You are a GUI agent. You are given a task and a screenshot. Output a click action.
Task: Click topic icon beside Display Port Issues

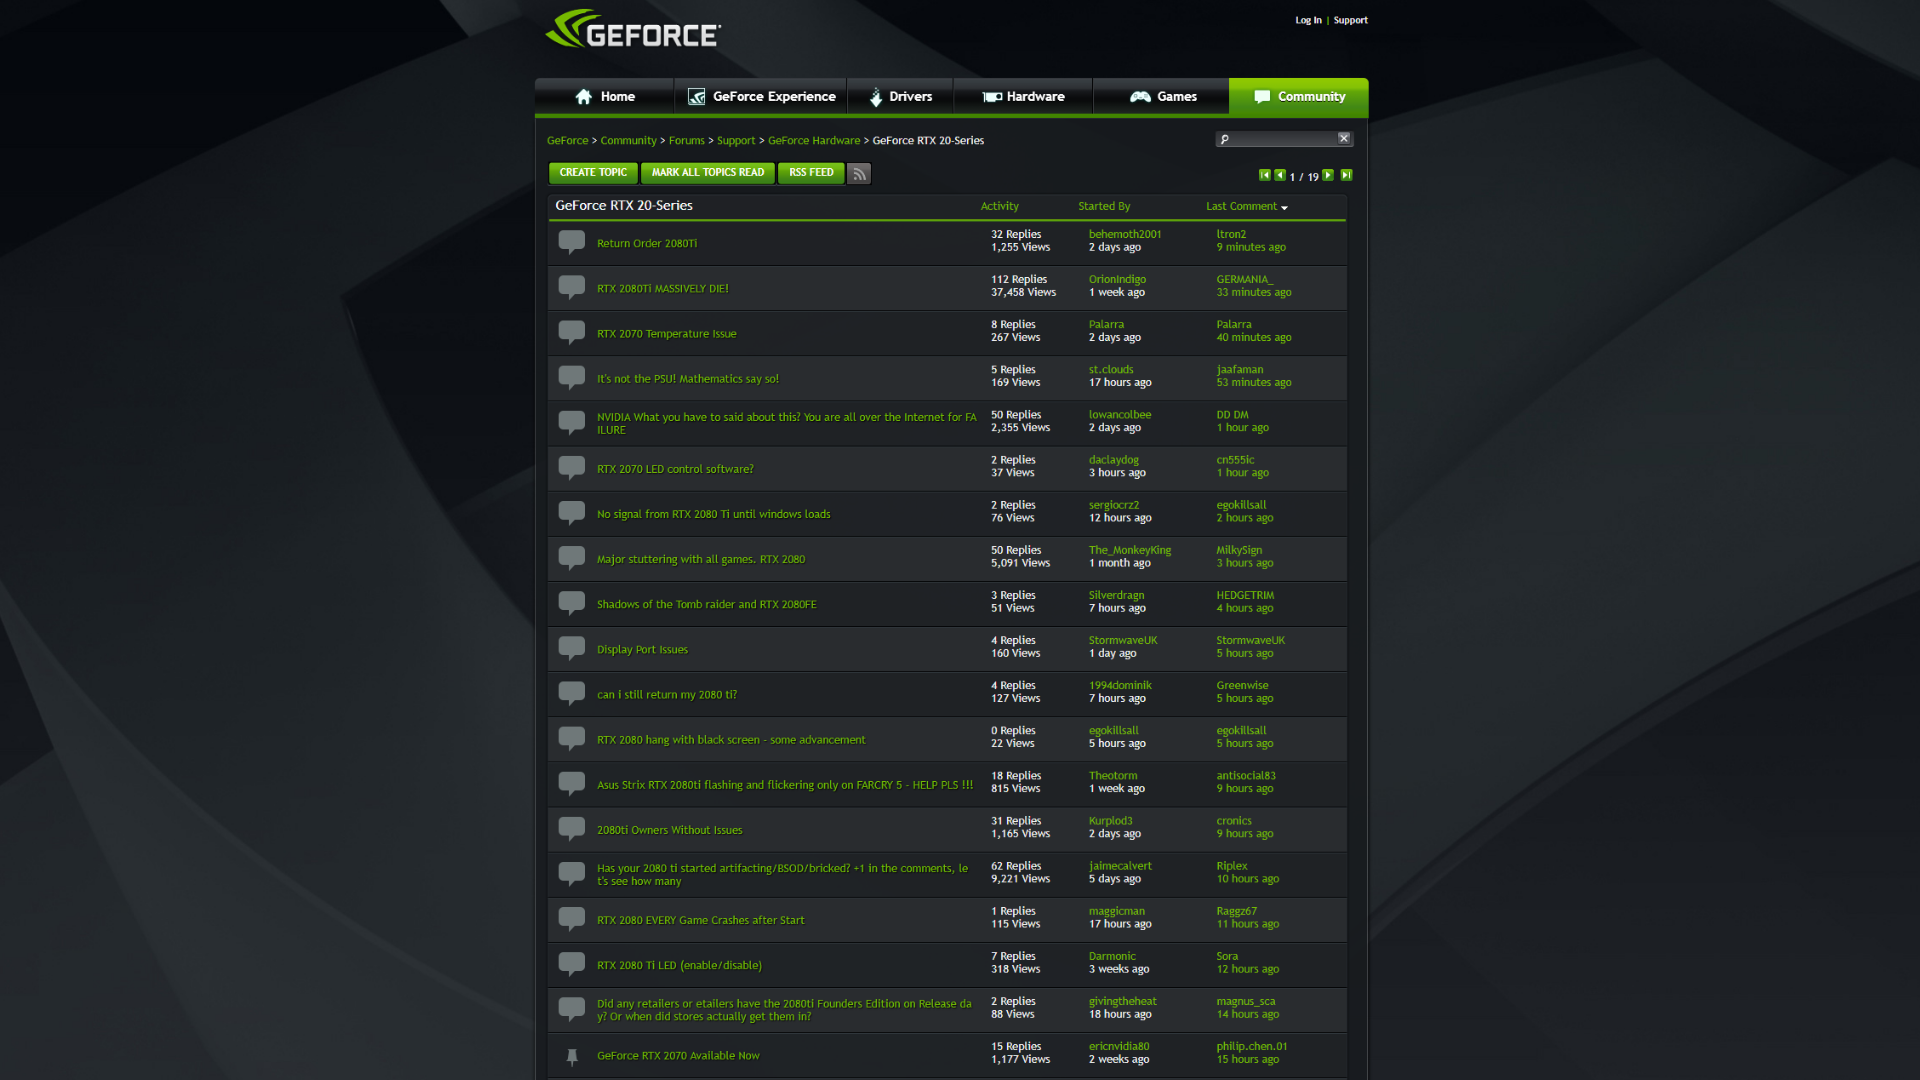[x=572, y=648]
